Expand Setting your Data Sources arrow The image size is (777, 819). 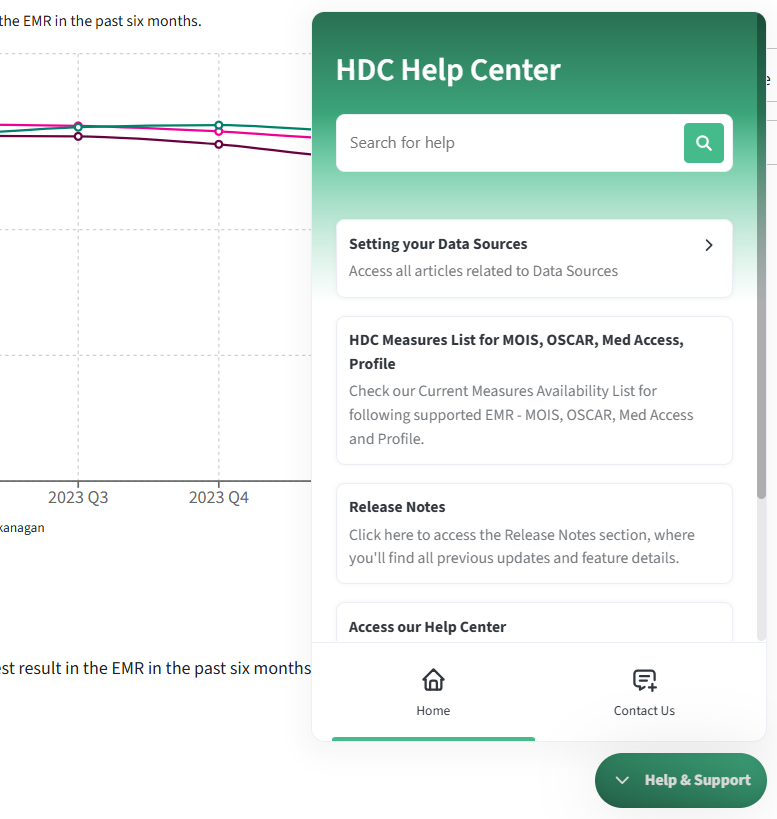[x=709, y=245]
